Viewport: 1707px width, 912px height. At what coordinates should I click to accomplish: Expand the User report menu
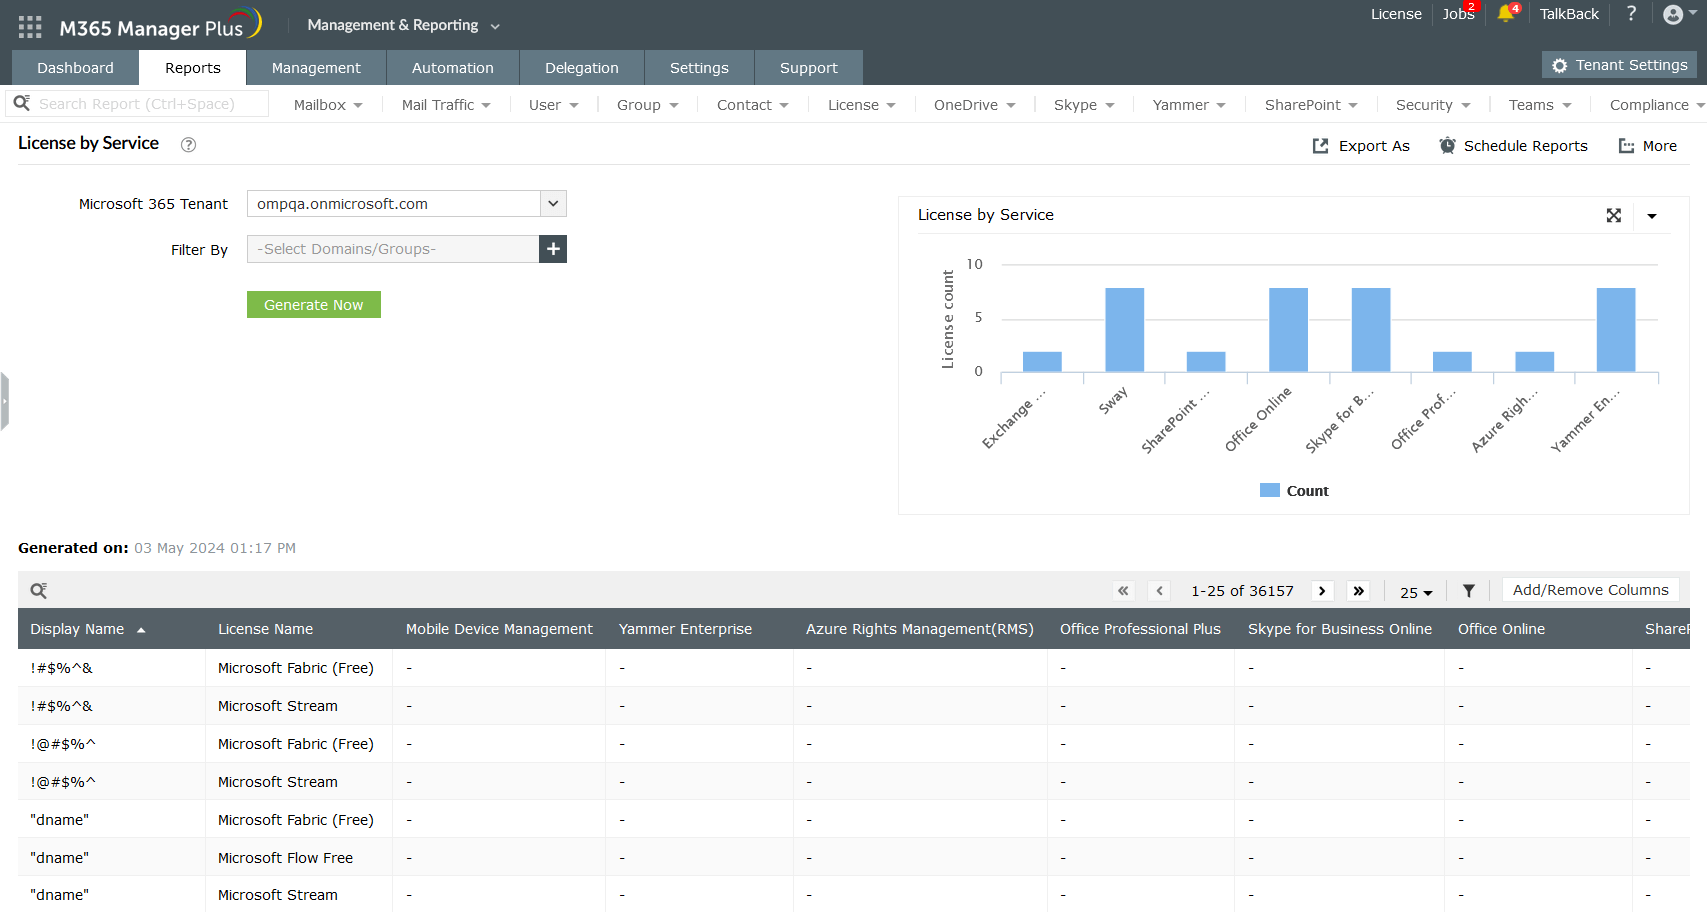554,105
